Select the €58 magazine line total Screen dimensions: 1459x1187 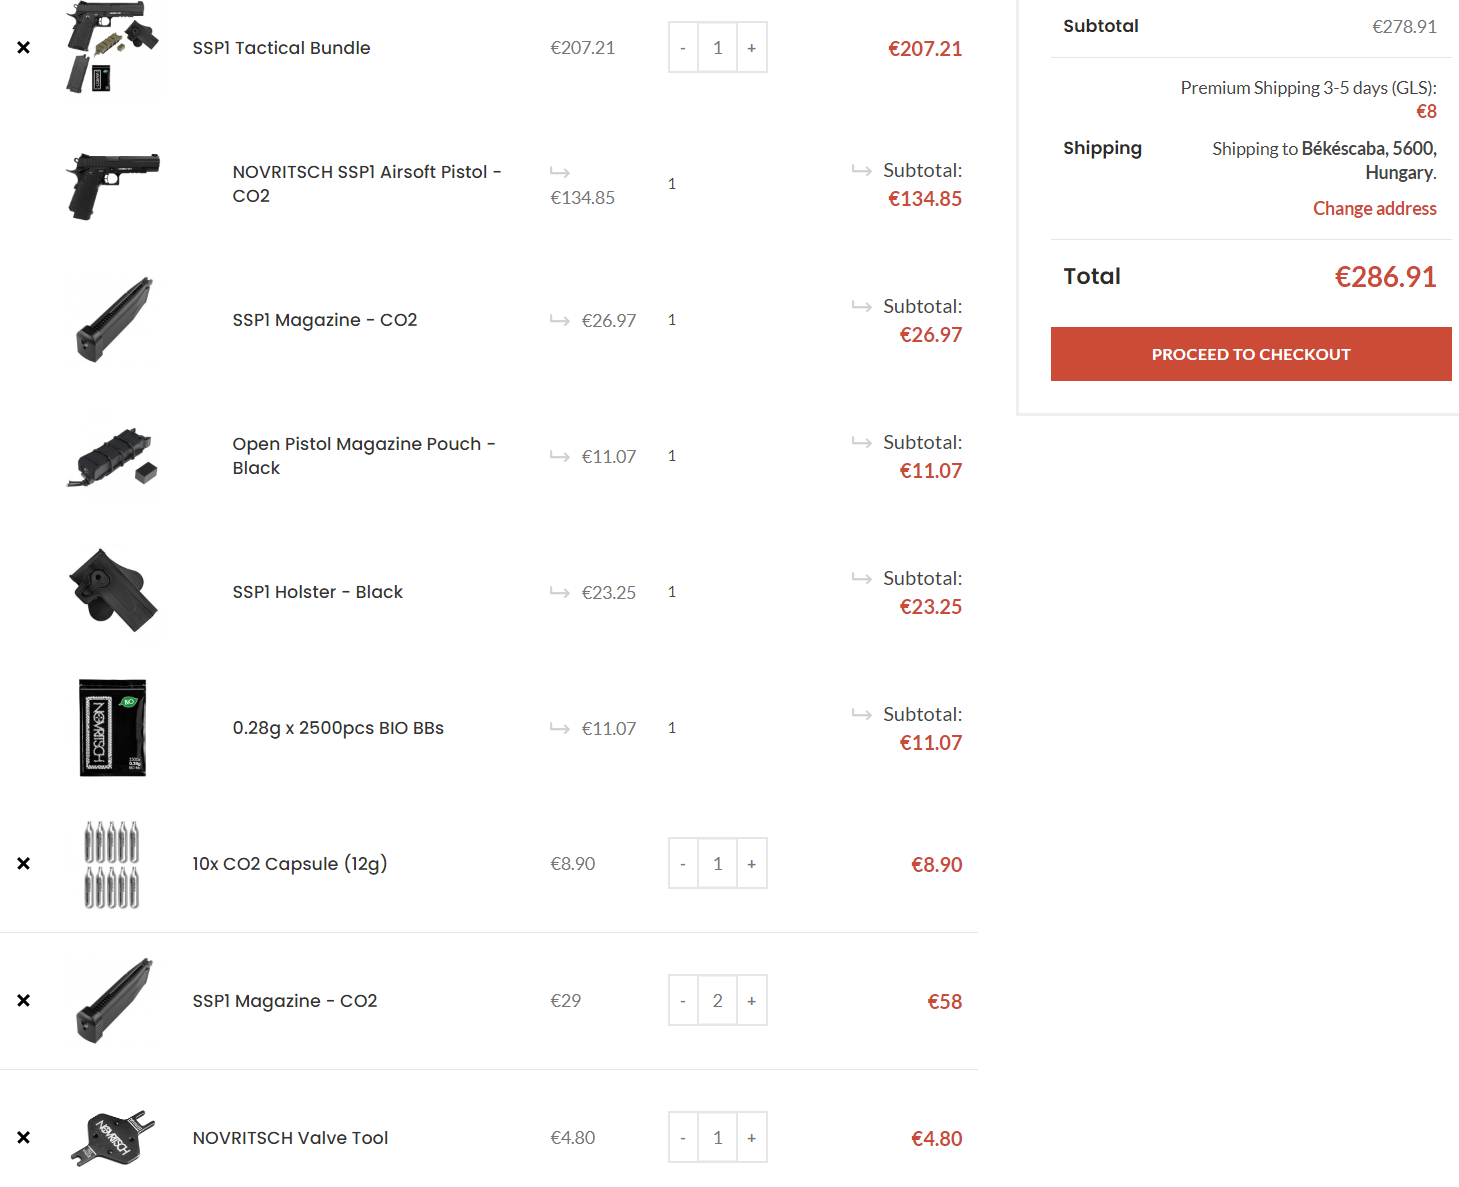coord(945,1002)
